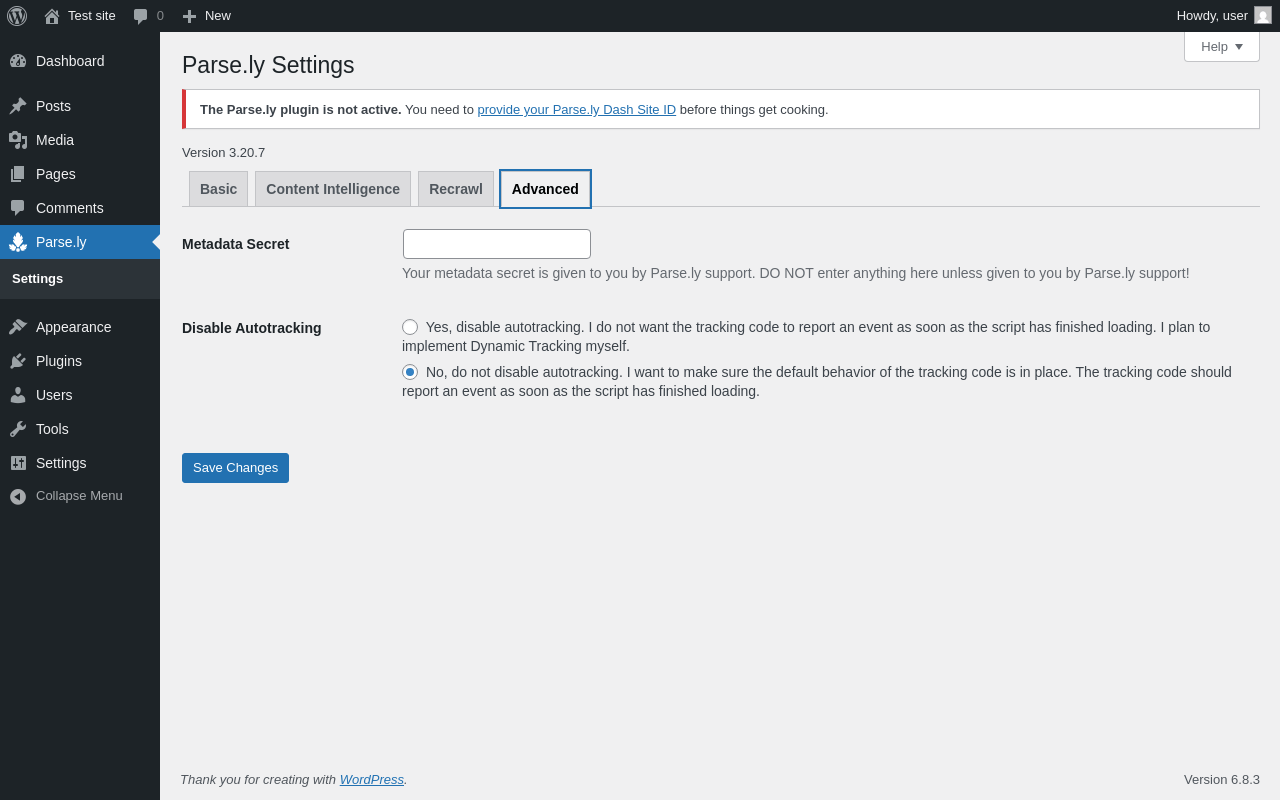Open the Tools wrench icon
This screenshot has width=1280, height=800.
tap(18, 429)
